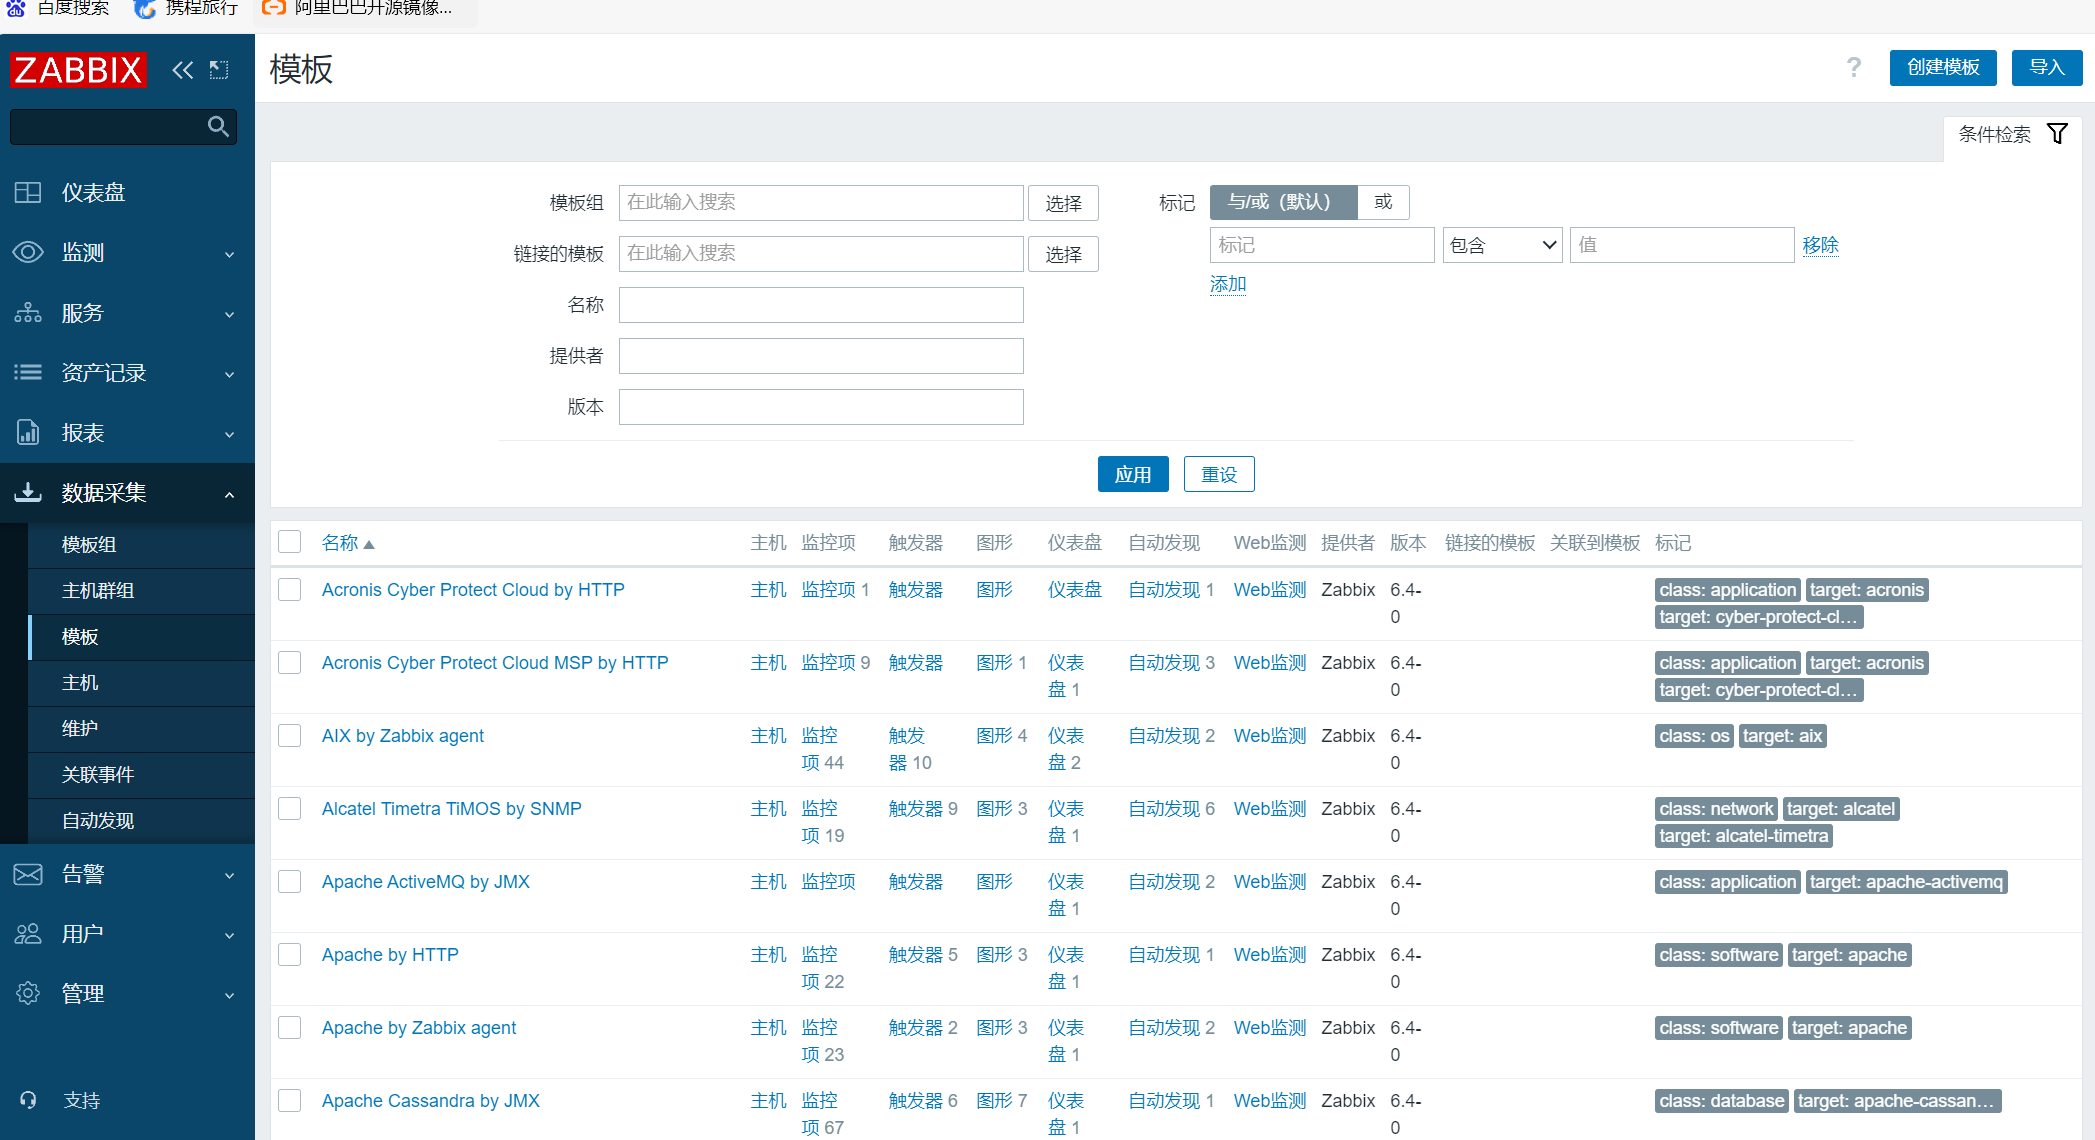Expand the 服务 menu chevron

[x=230, y=314]
